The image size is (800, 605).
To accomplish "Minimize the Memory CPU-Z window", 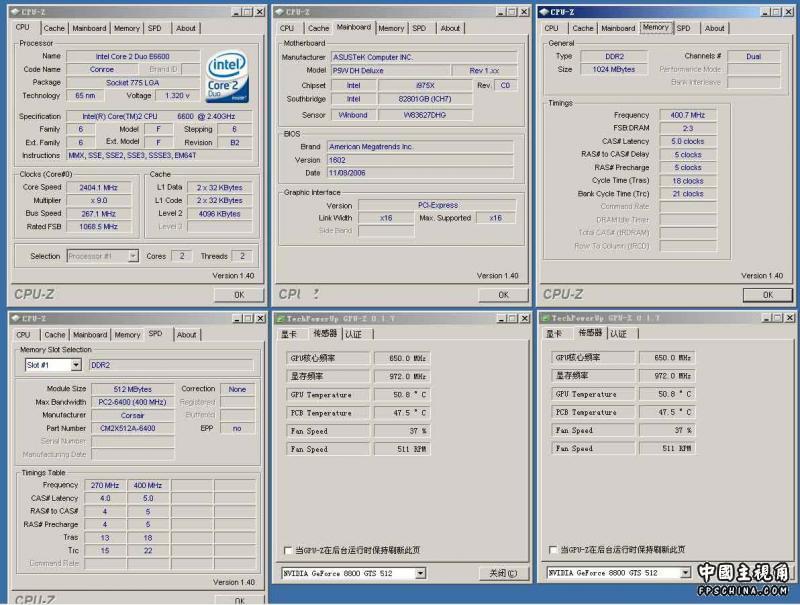I will click(x=766, y=12).
